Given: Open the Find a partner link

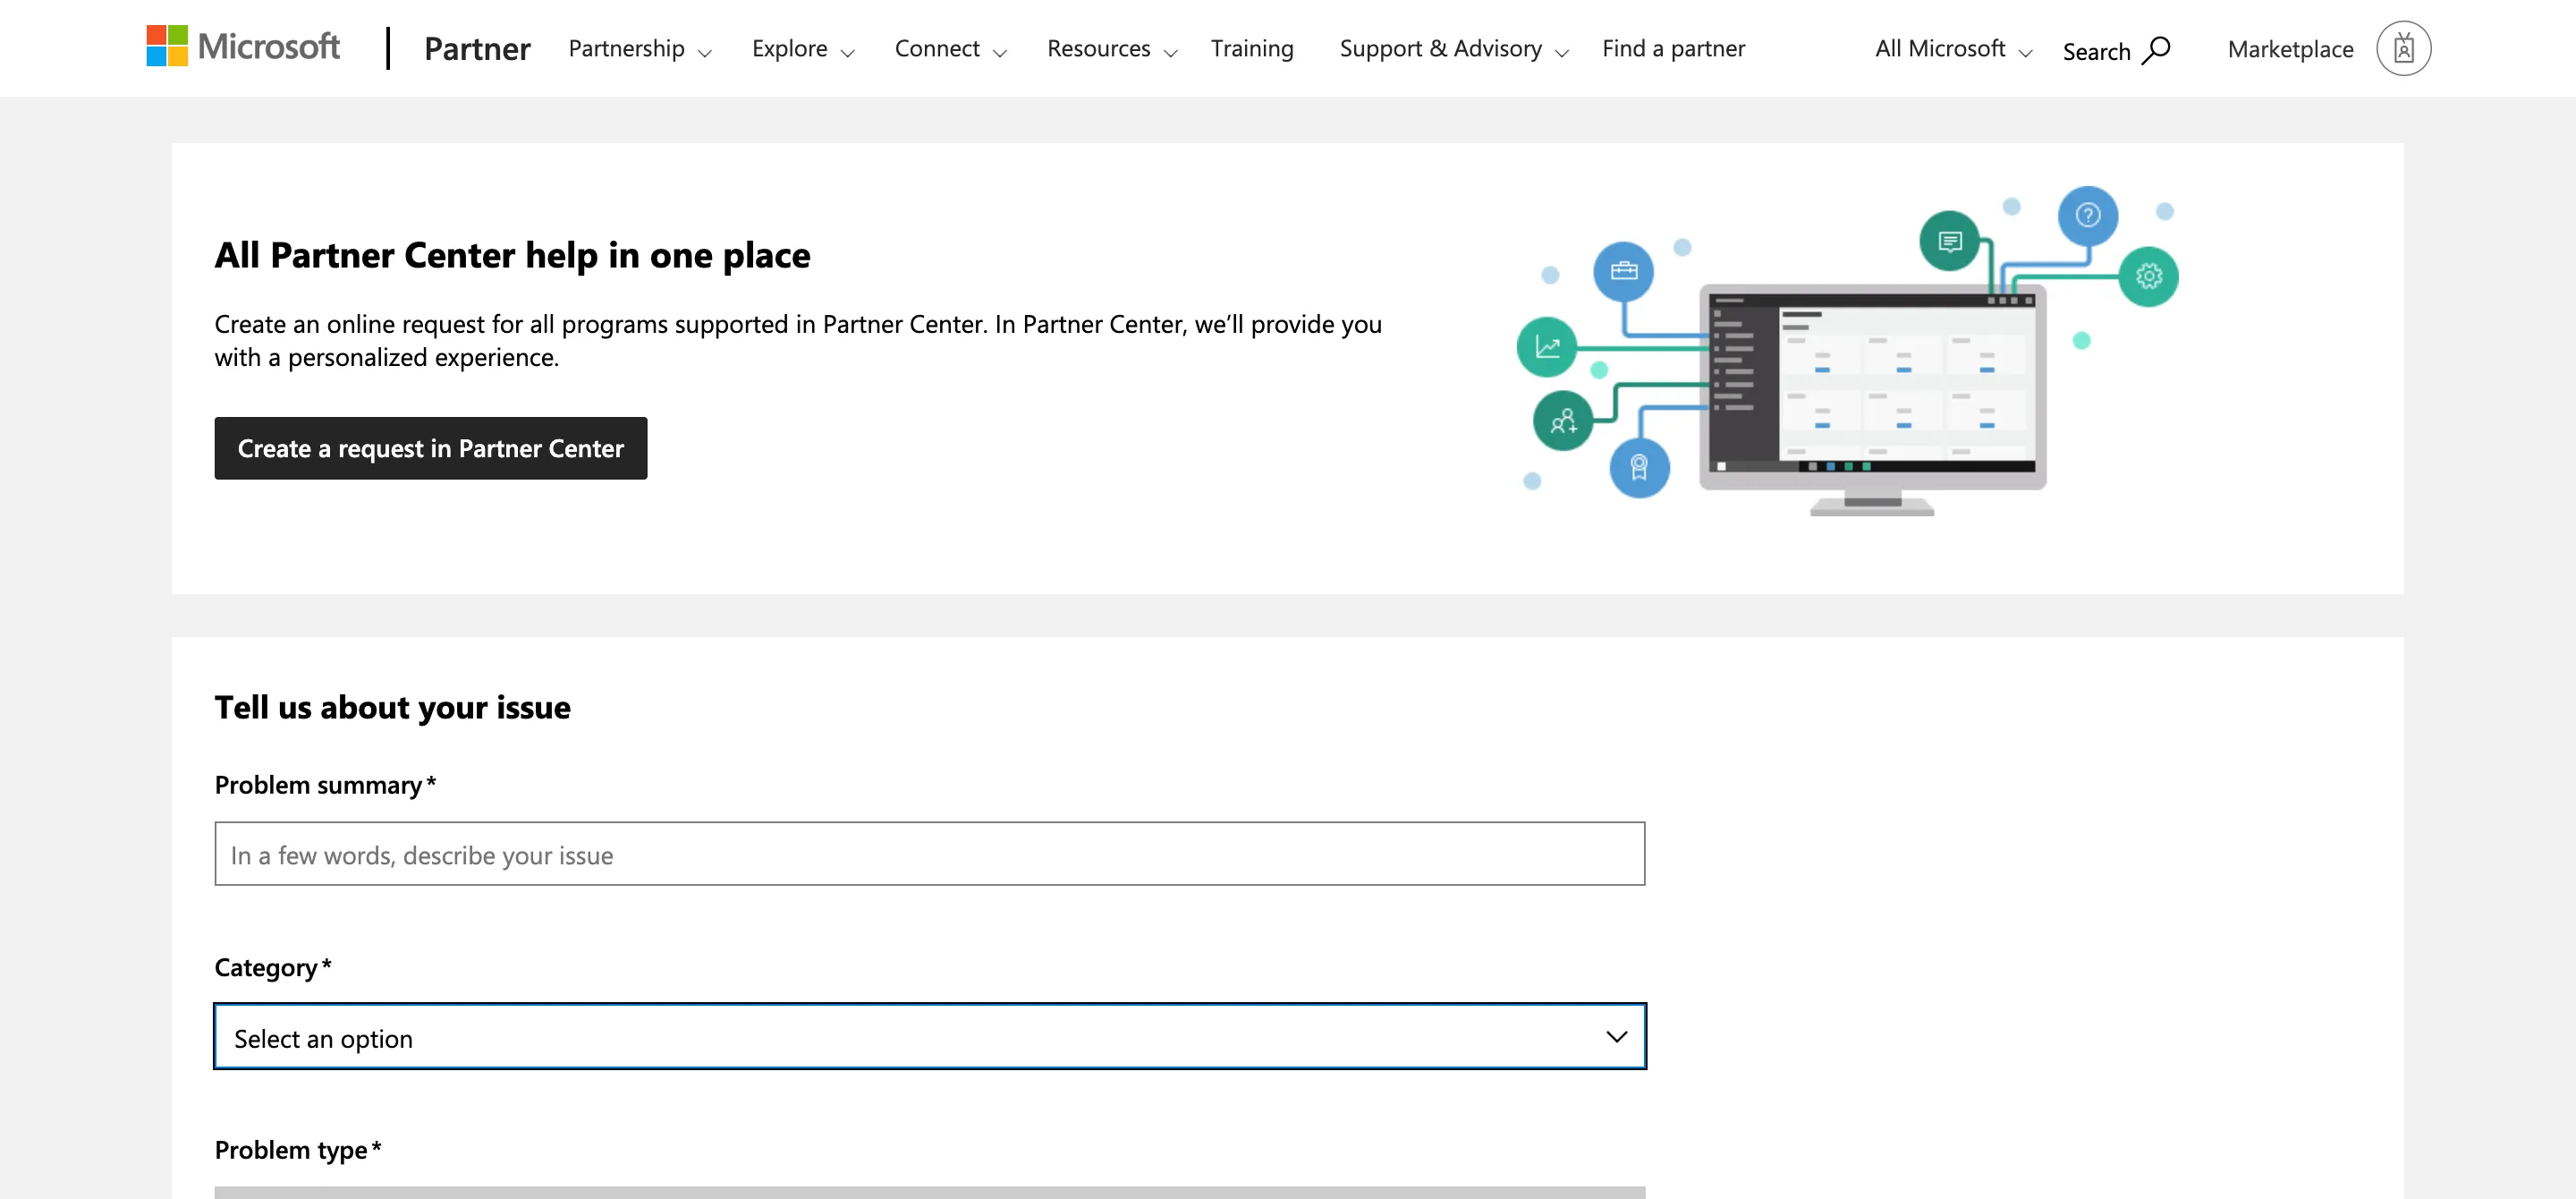Looking at the screenshot, I should click(x=1673, y=48).
